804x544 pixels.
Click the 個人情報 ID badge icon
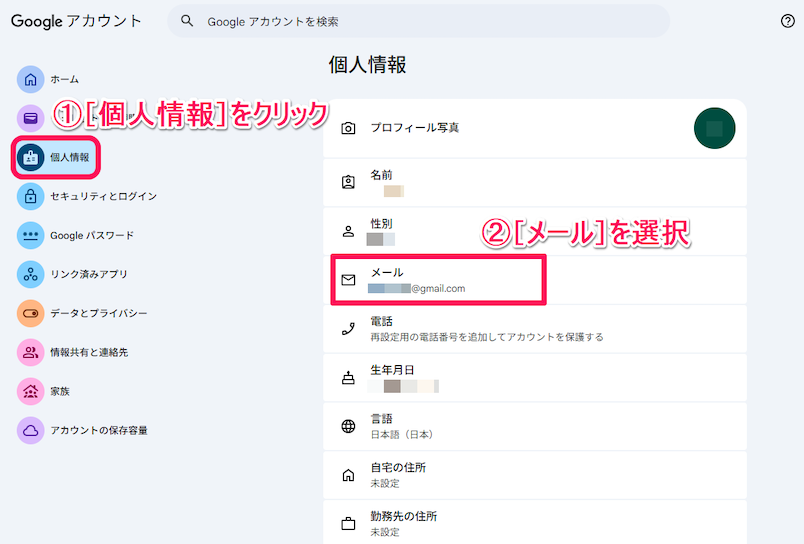(31, 157)
